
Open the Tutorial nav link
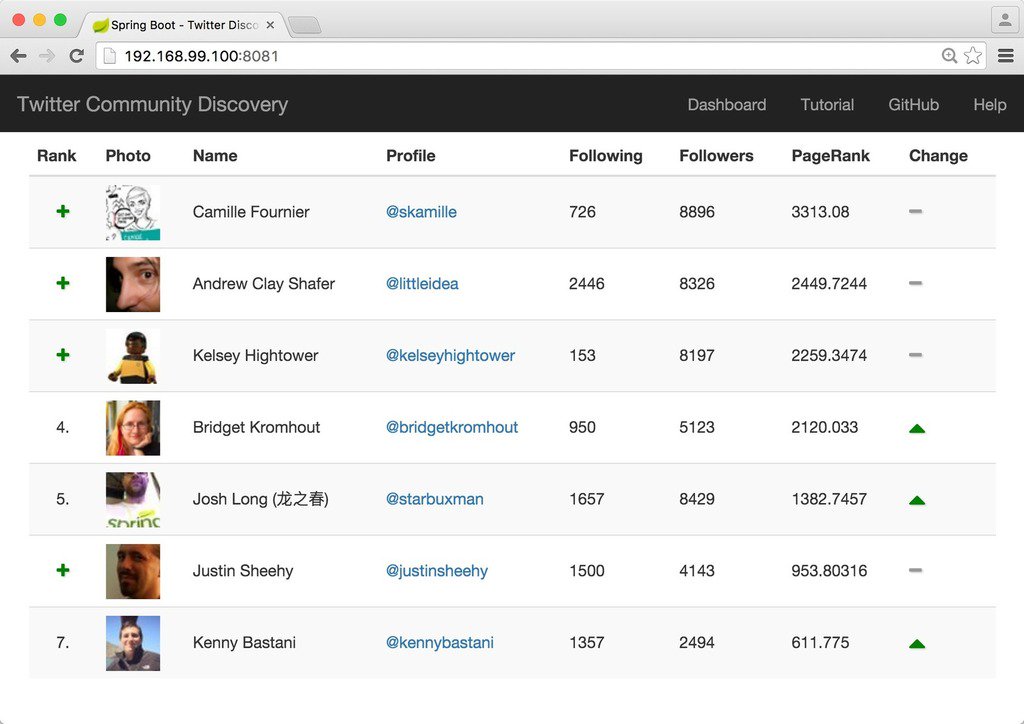[x=827, y=104]
